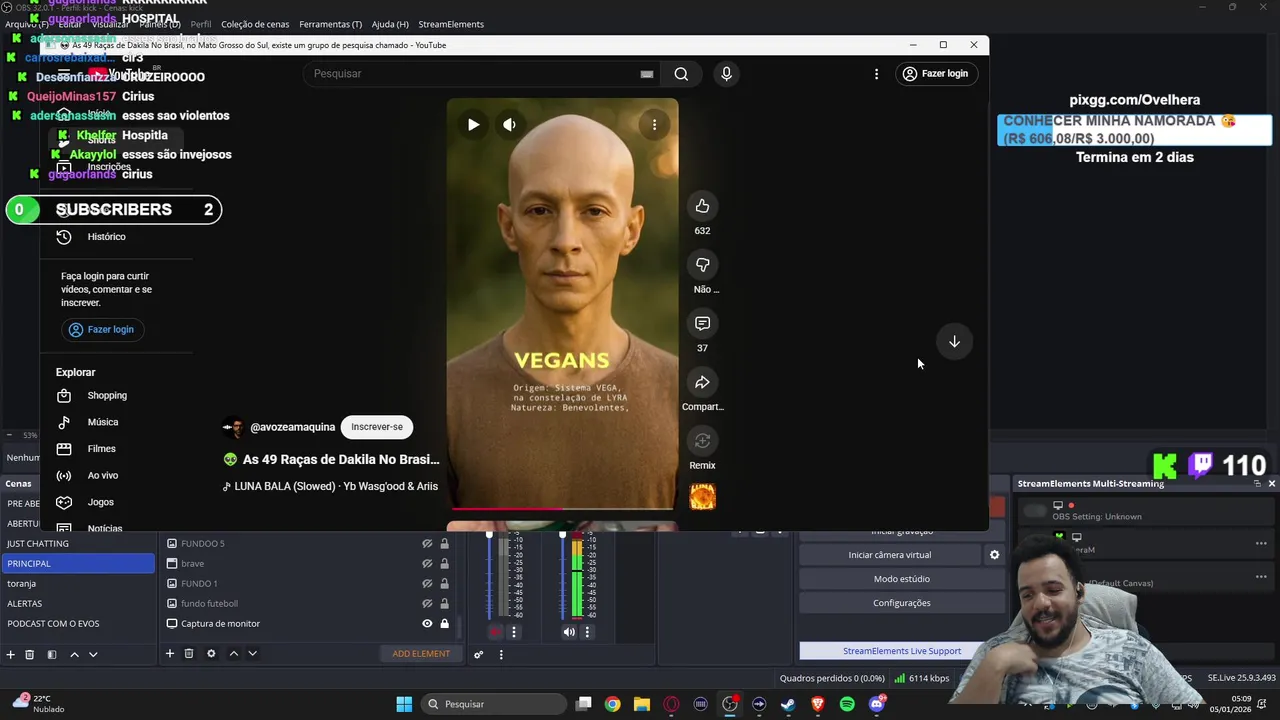Open the comments with 37 replies

(702, 323)
